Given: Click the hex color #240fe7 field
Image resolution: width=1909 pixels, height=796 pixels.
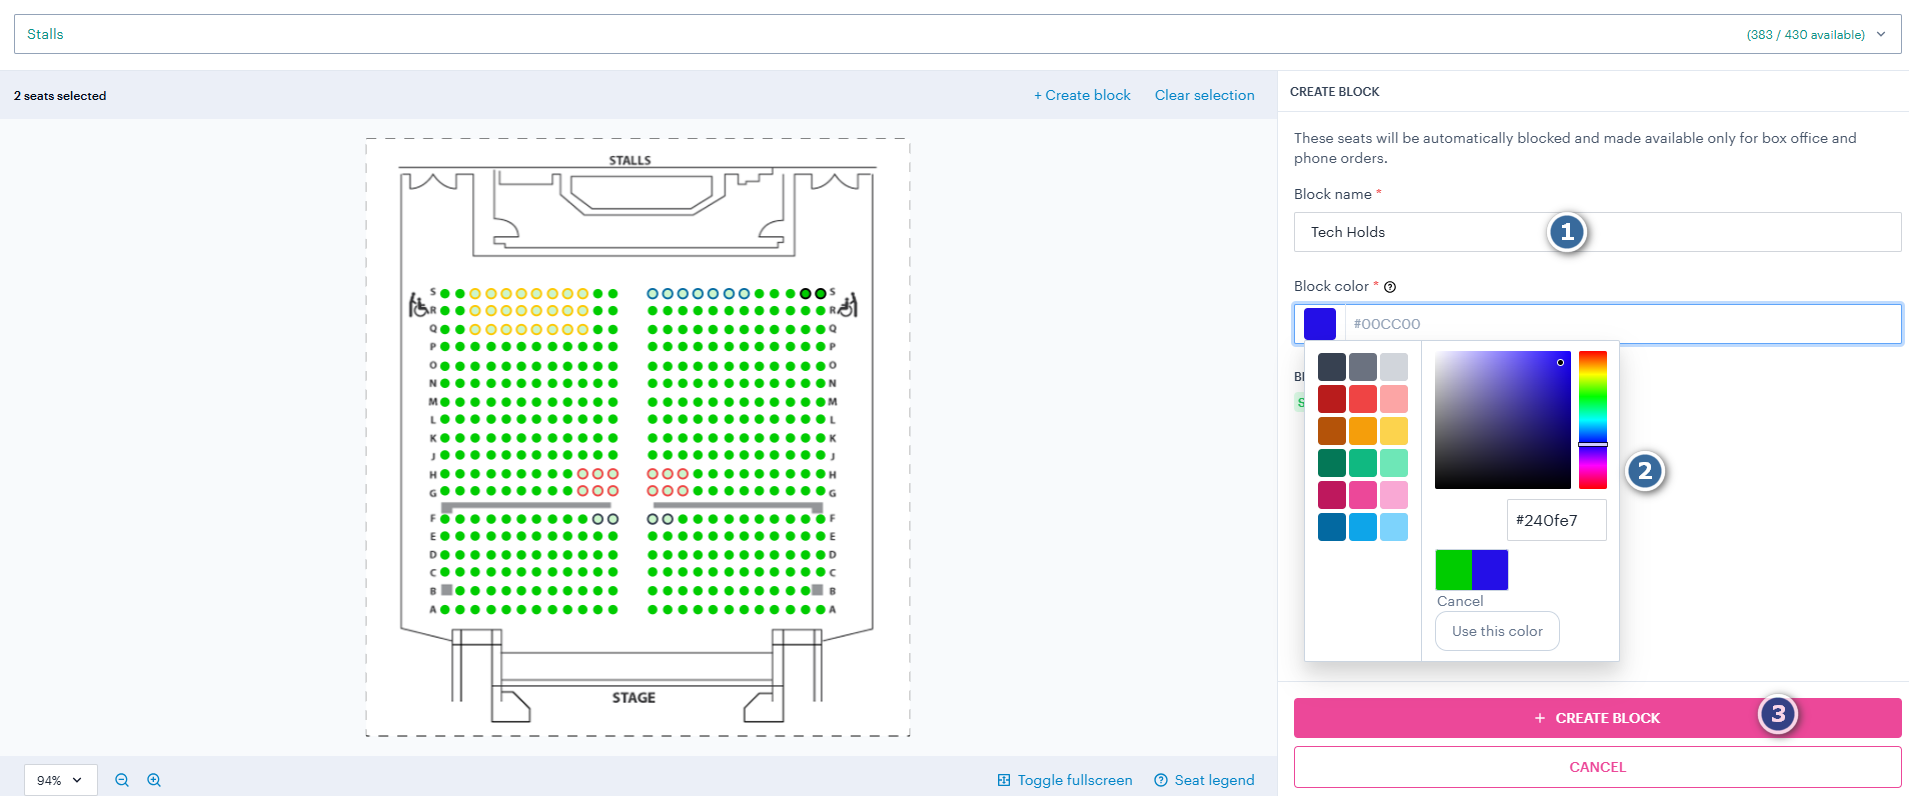Looking at the screenshot, I should pos(1556,520).
